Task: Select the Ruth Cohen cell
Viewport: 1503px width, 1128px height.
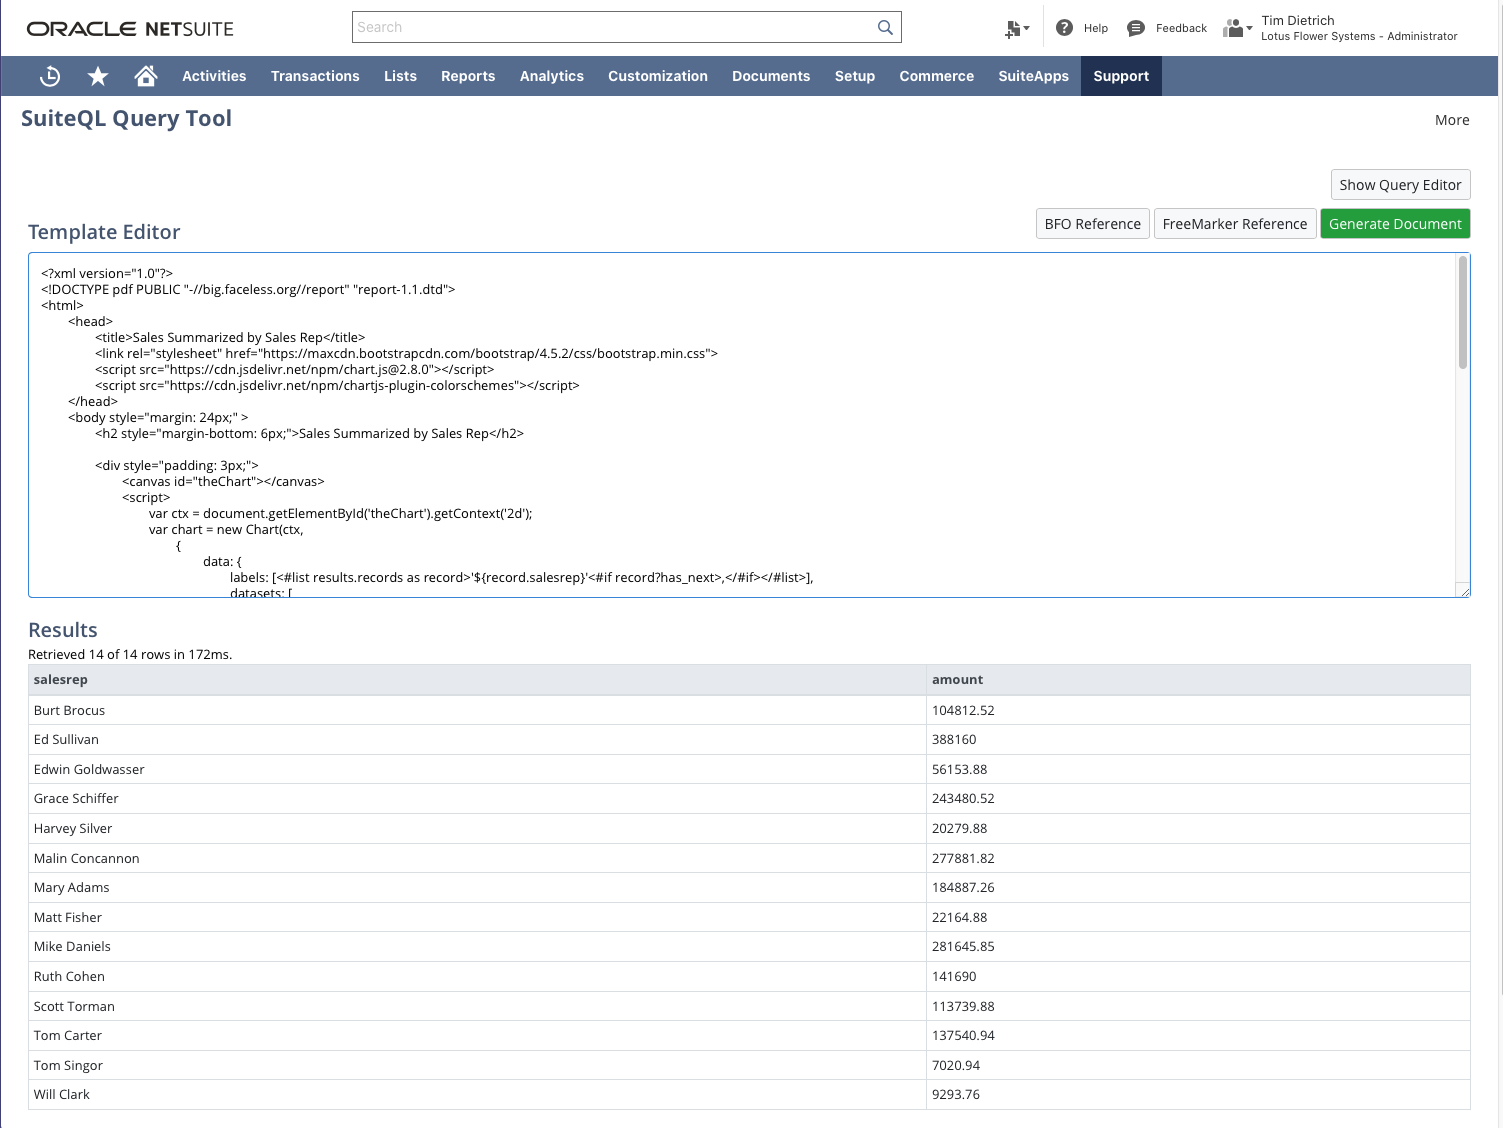Action: point(477,976)
